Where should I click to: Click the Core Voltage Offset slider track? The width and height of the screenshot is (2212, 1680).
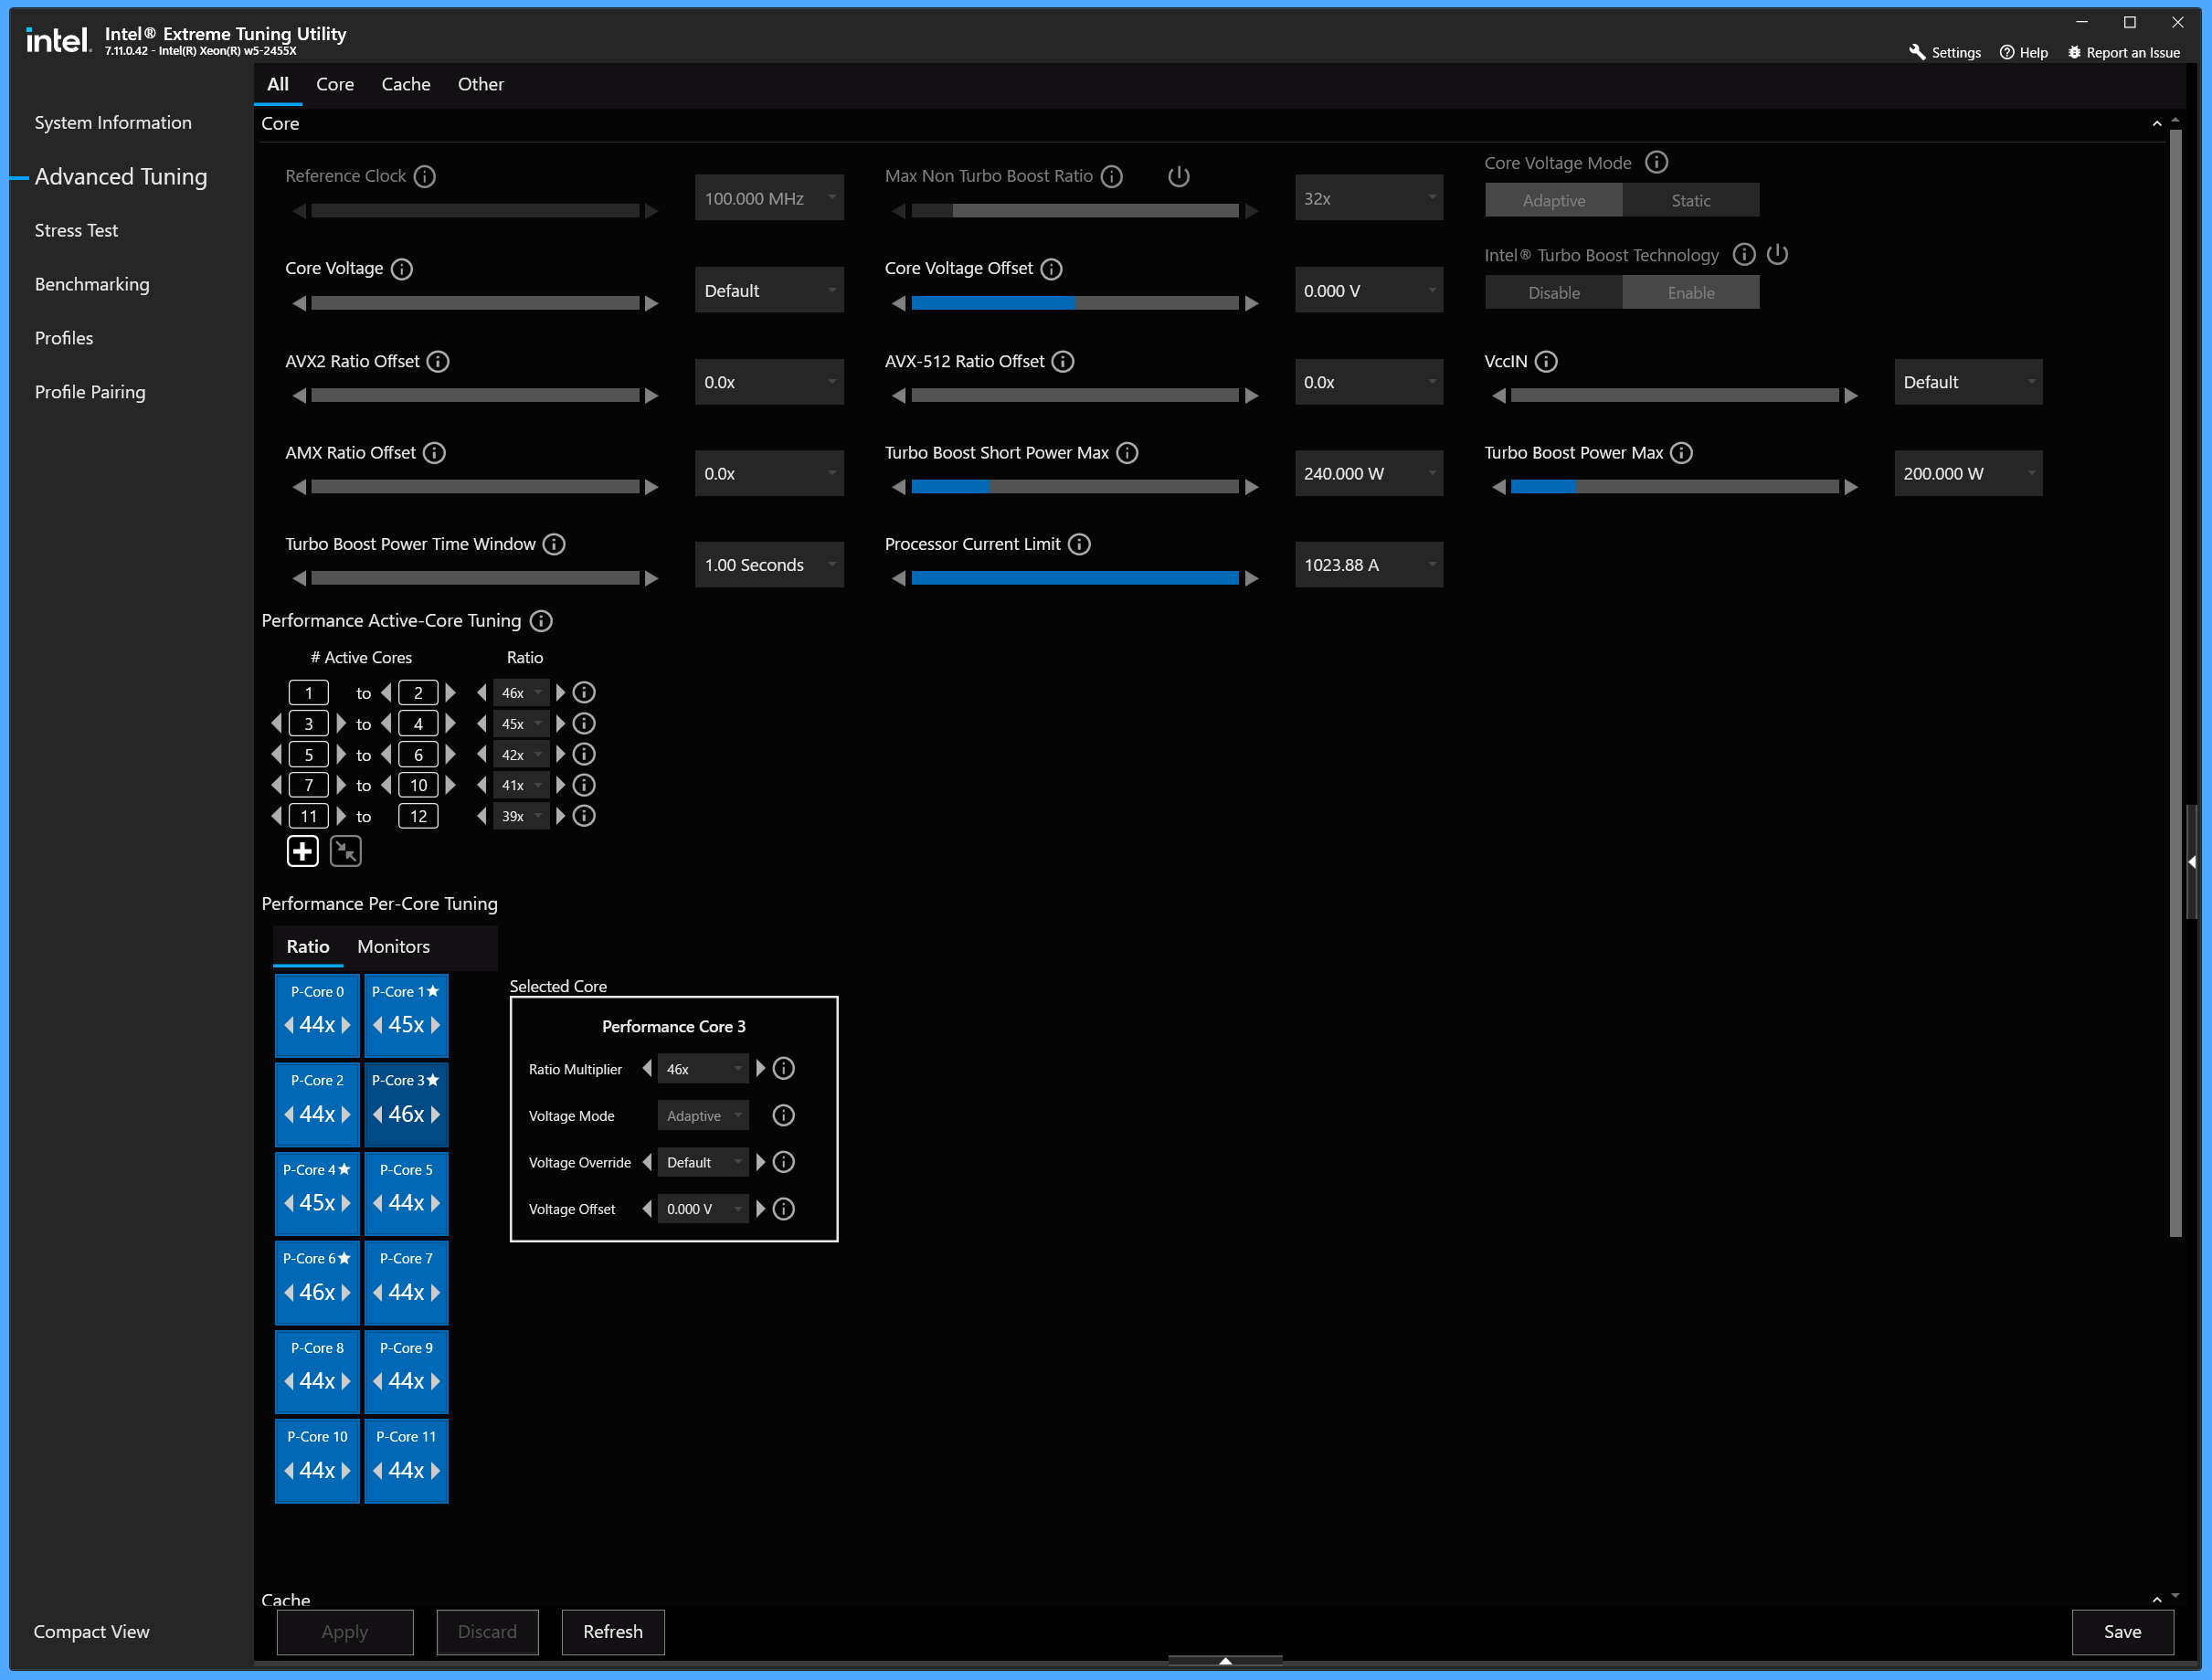pos(1075,303)
